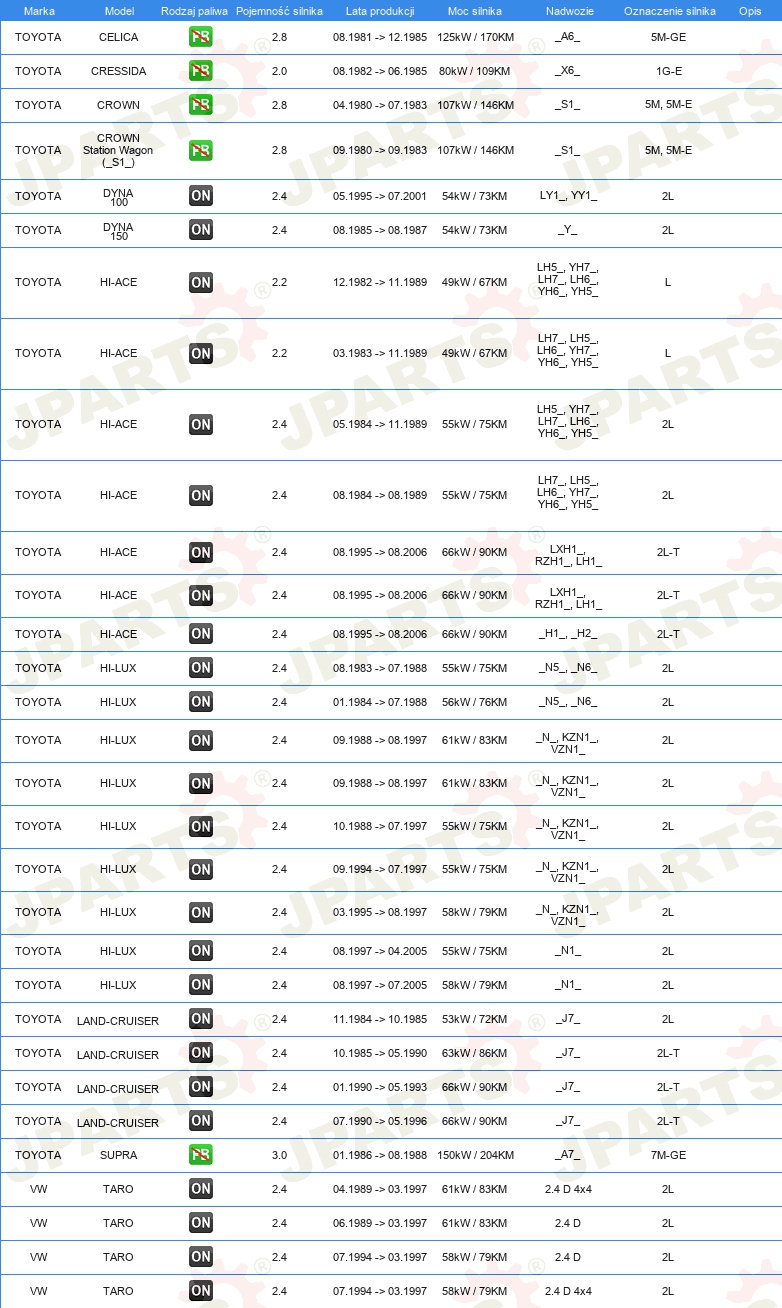Click ON icon in HI-LUX 09.1994 row
This screenshot has width=782, height=1308.
point(201,869)
